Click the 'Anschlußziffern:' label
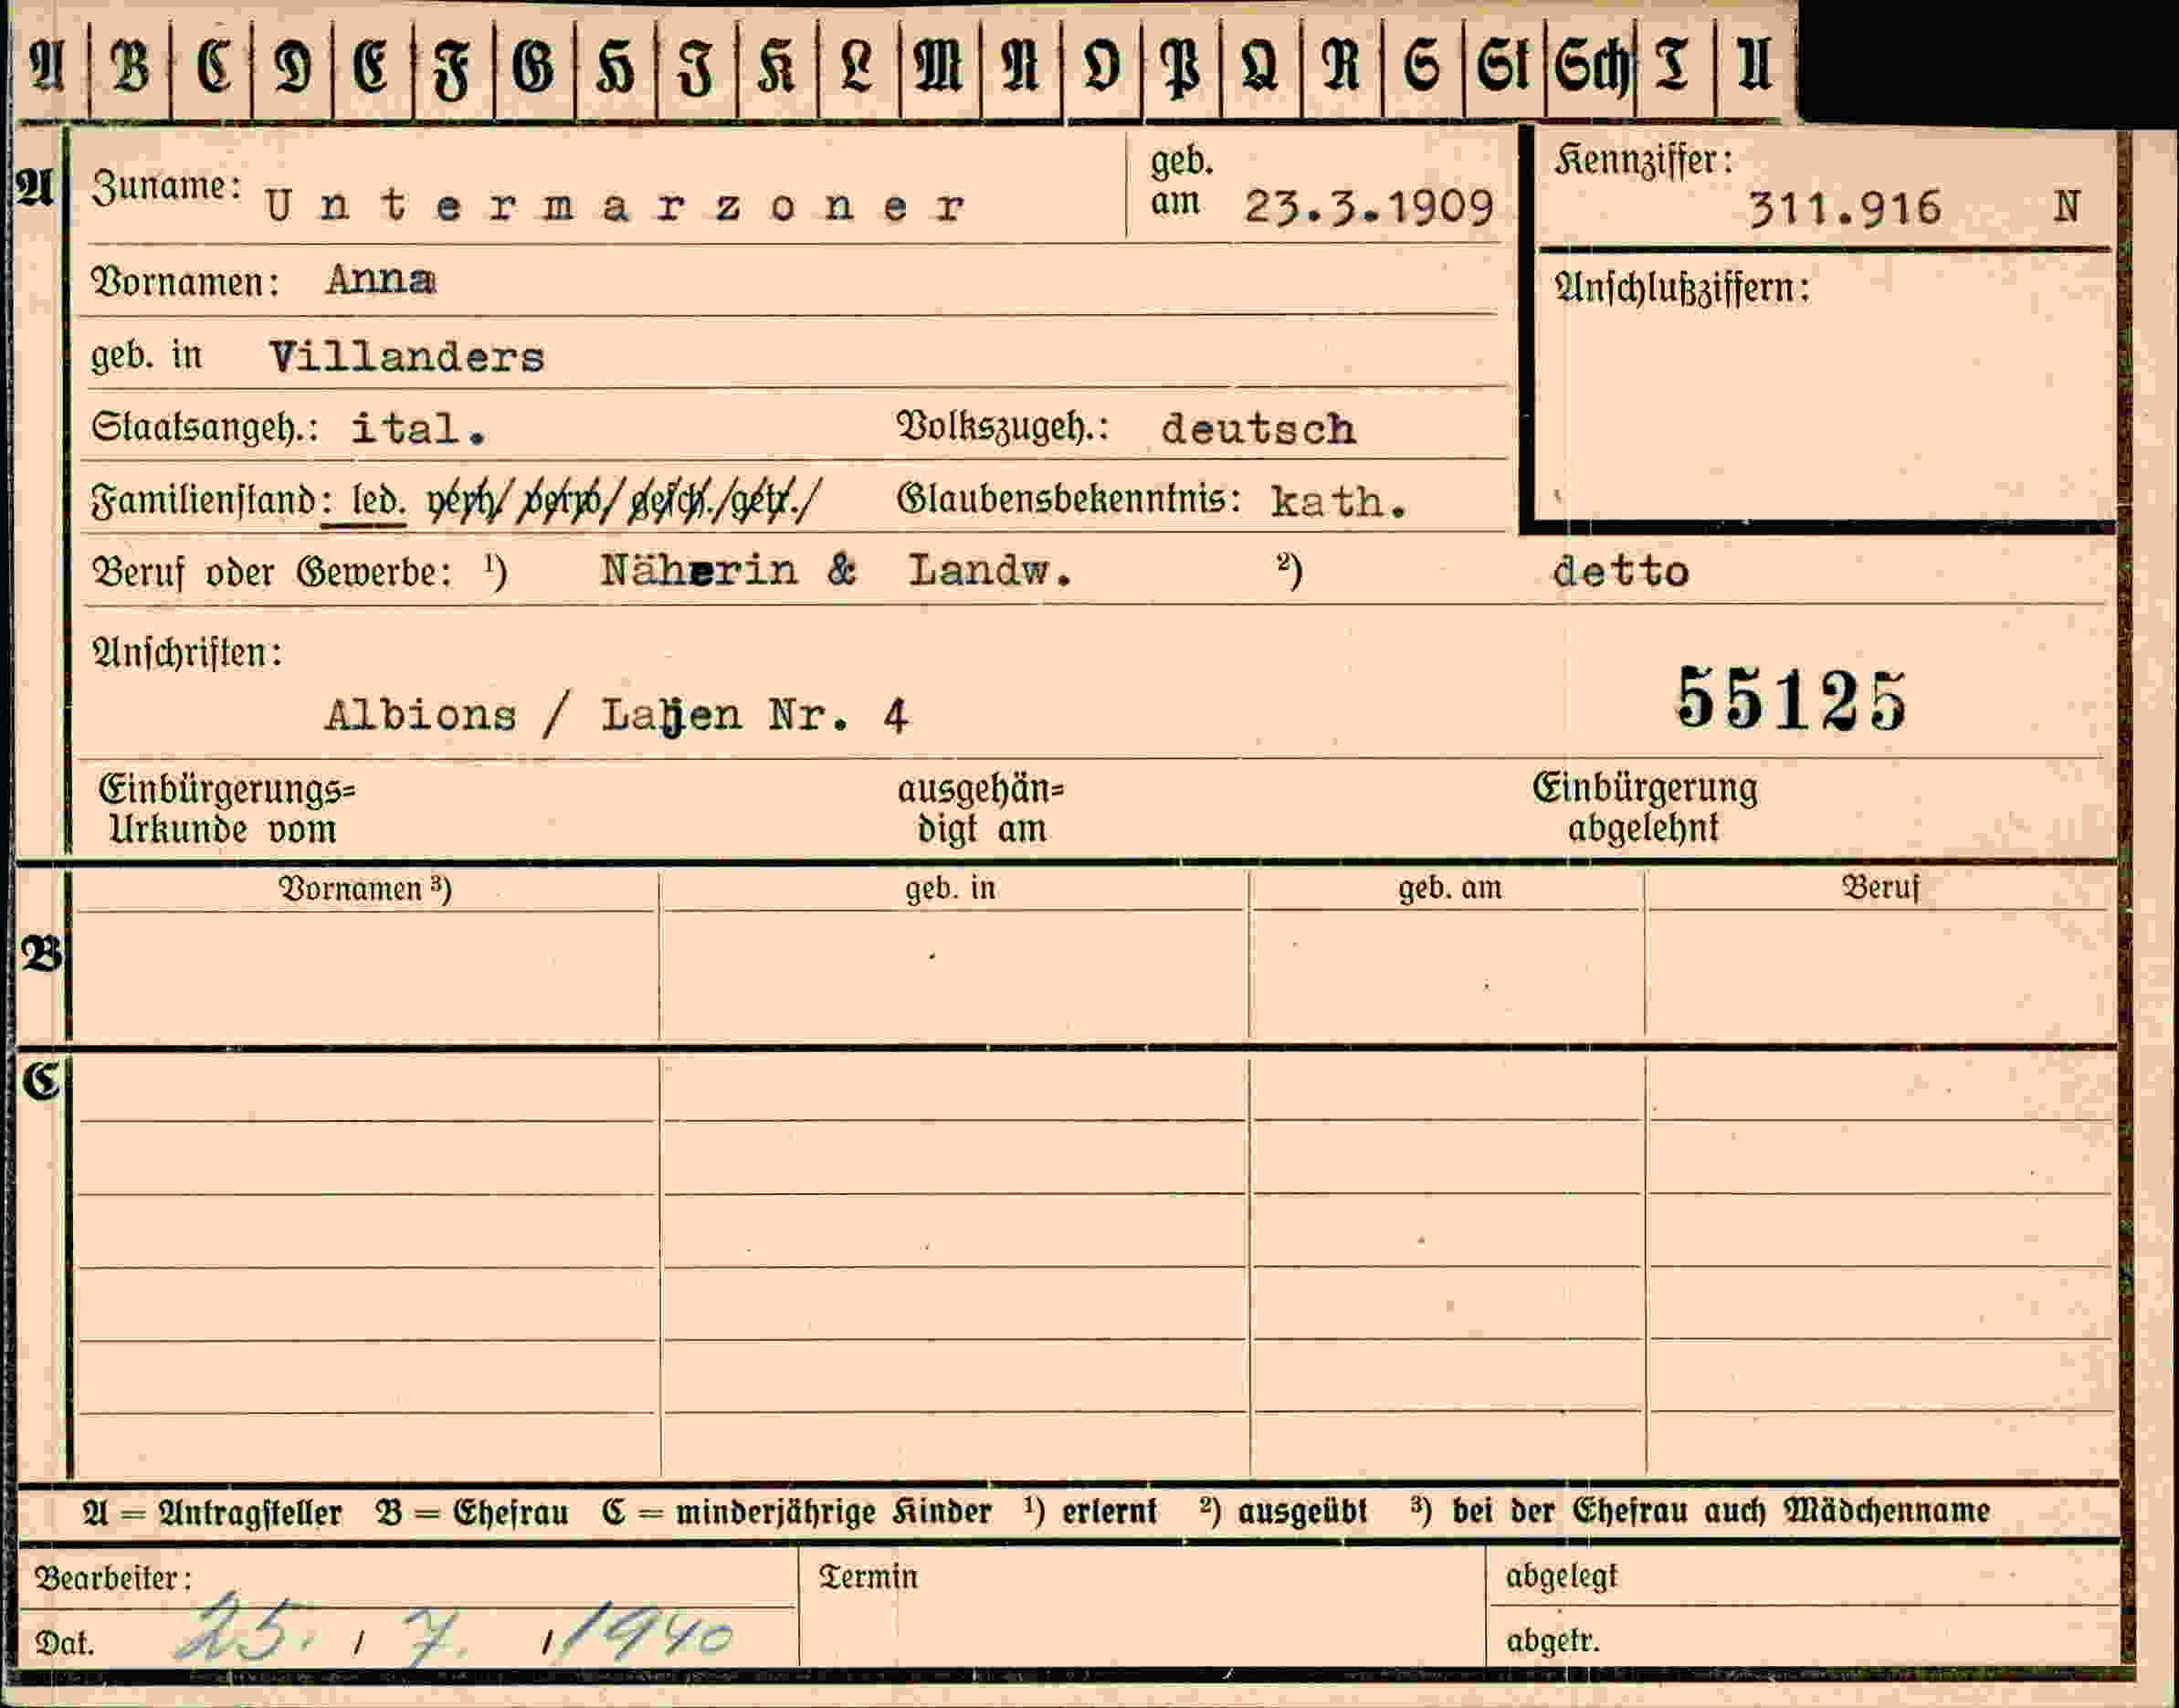 pyautogui.click(x=1682, y=289)
